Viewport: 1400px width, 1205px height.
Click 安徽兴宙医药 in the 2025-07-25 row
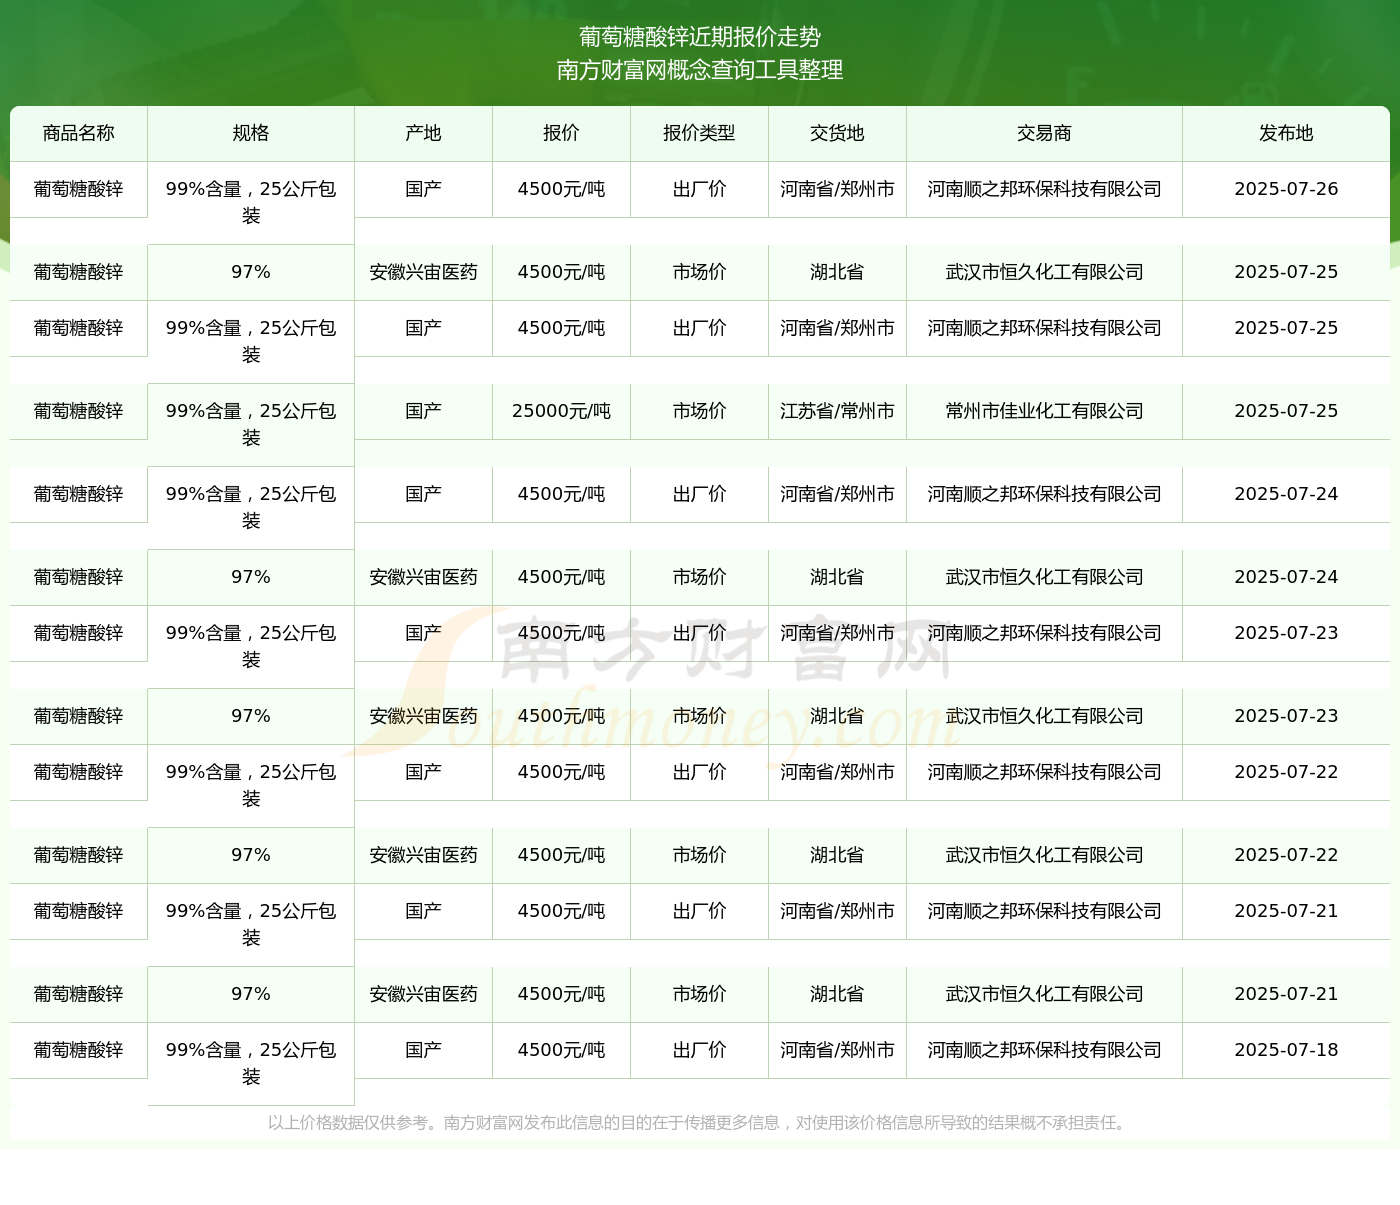coord(423,272)
